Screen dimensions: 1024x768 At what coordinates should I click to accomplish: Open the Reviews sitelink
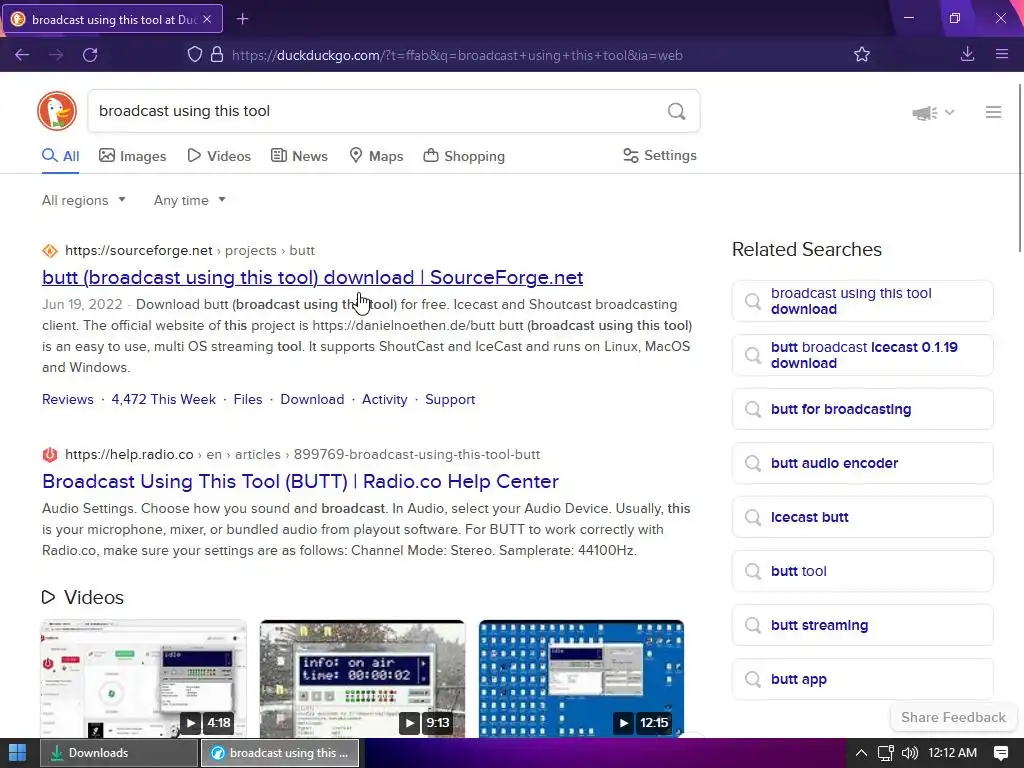68,400
